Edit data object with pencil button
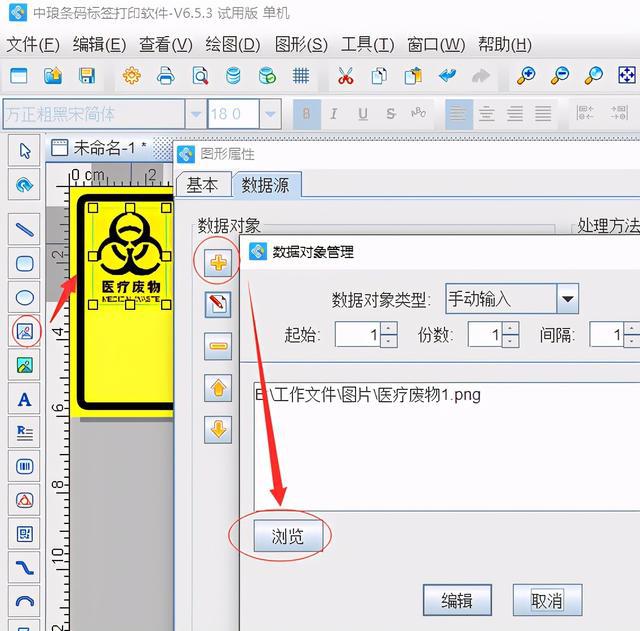The width and height of the screenshot is (640, 631). click(x=218, y=304)
